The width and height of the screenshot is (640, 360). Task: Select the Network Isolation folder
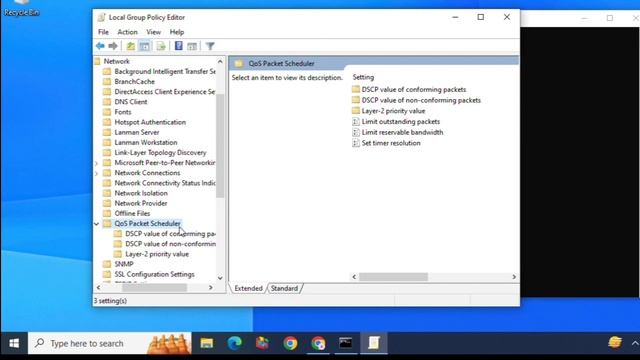pos(141,193)
